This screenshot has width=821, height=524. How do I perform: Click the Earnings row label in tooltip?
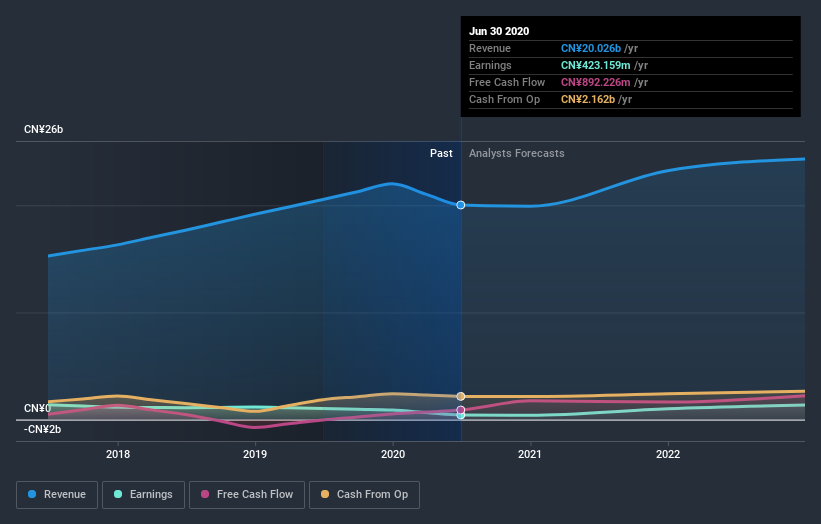pos(490,65)
